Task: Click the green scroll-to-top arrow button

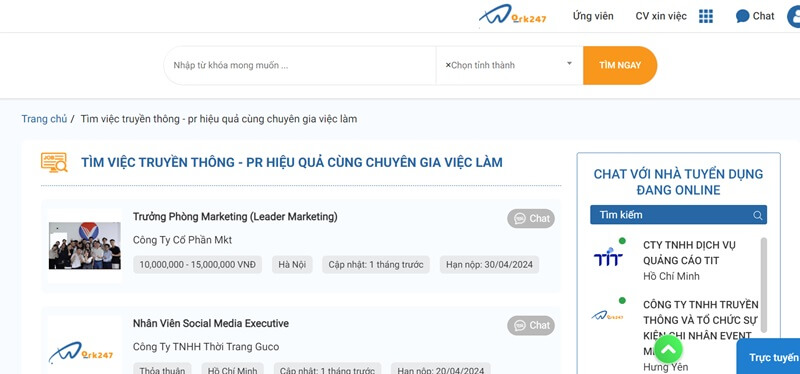Action: (668, 349)
